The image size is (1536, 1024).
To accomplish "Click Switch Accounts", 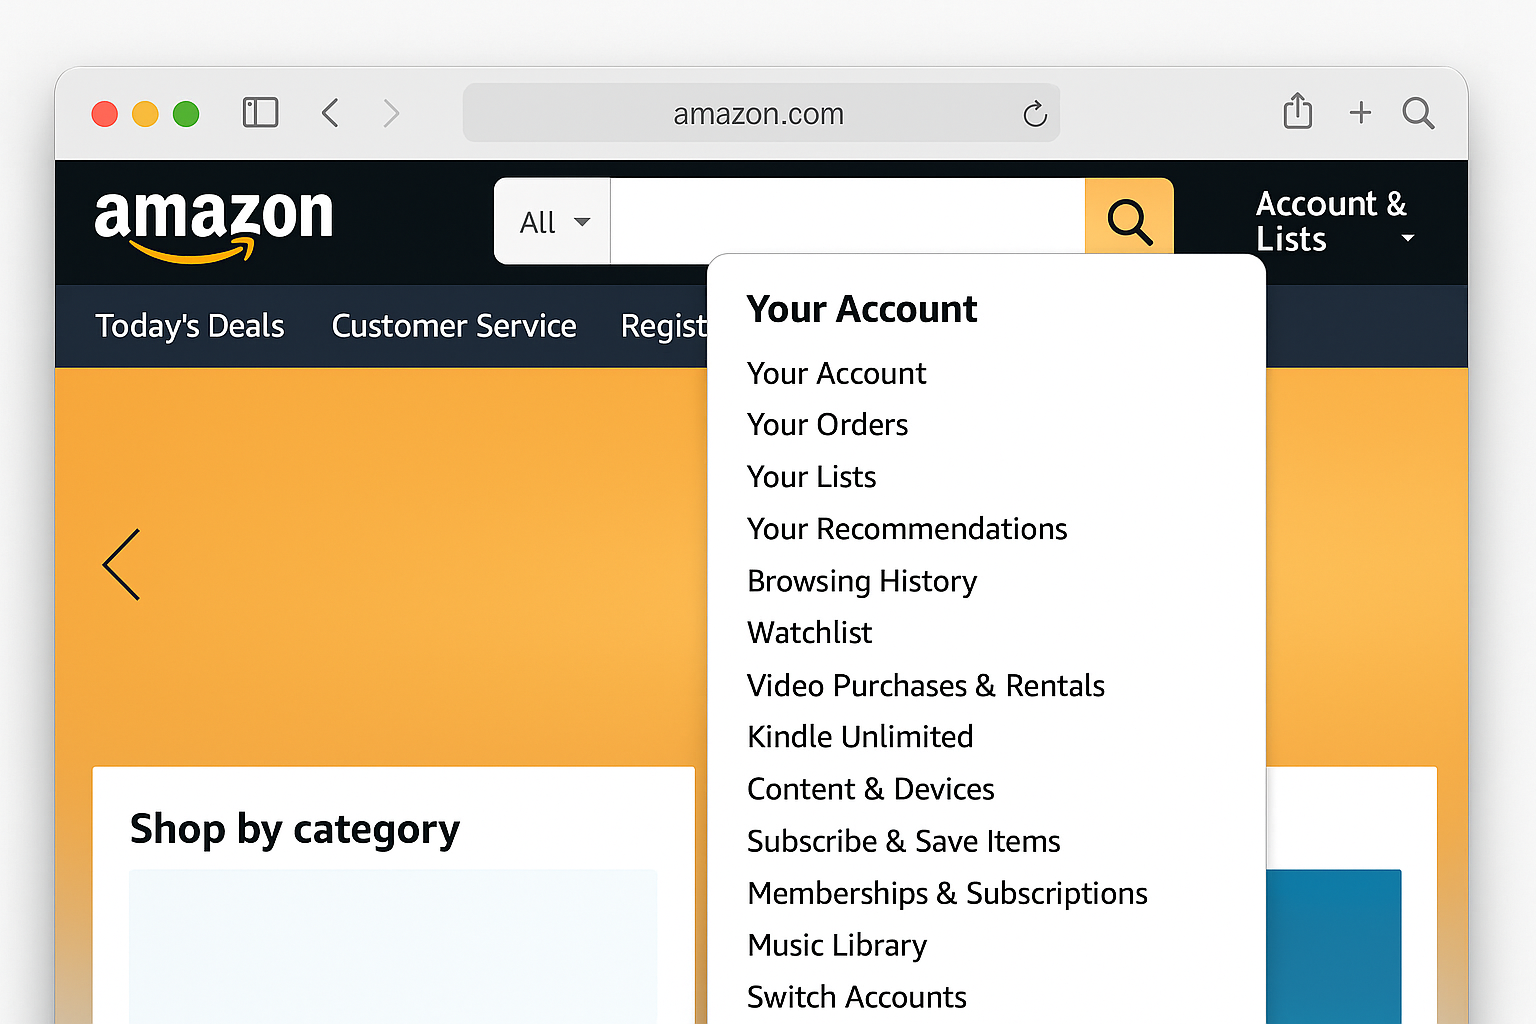I will [856, 996].
